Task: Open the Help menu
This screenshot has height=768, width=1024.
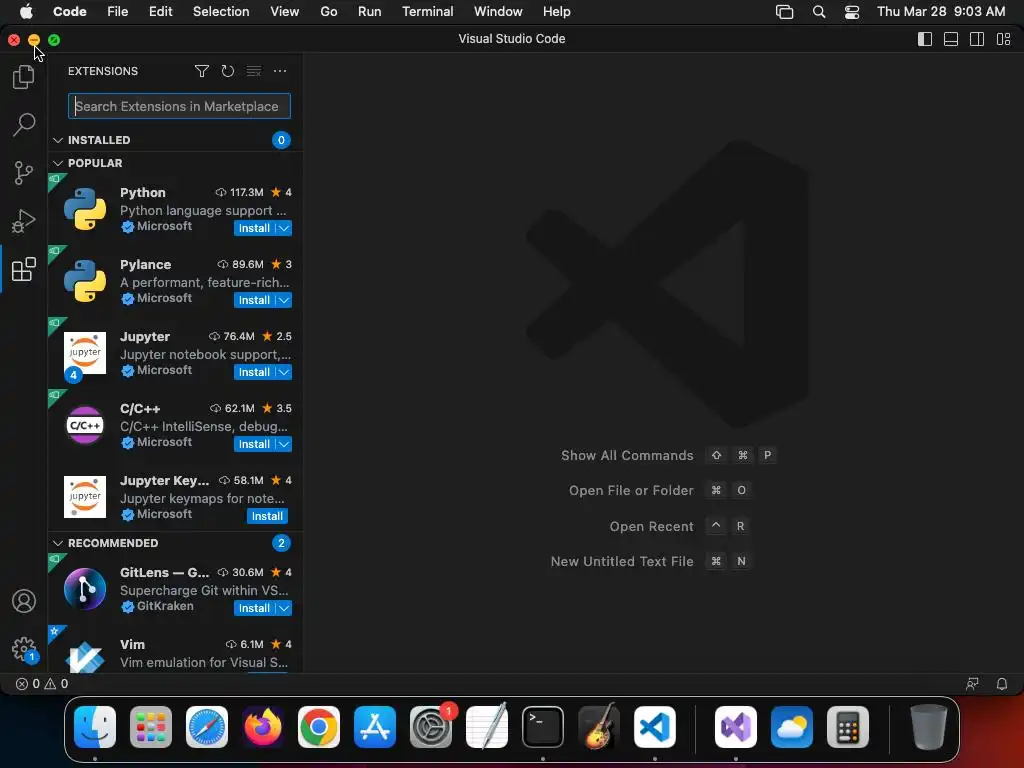Action: (556, 12)
